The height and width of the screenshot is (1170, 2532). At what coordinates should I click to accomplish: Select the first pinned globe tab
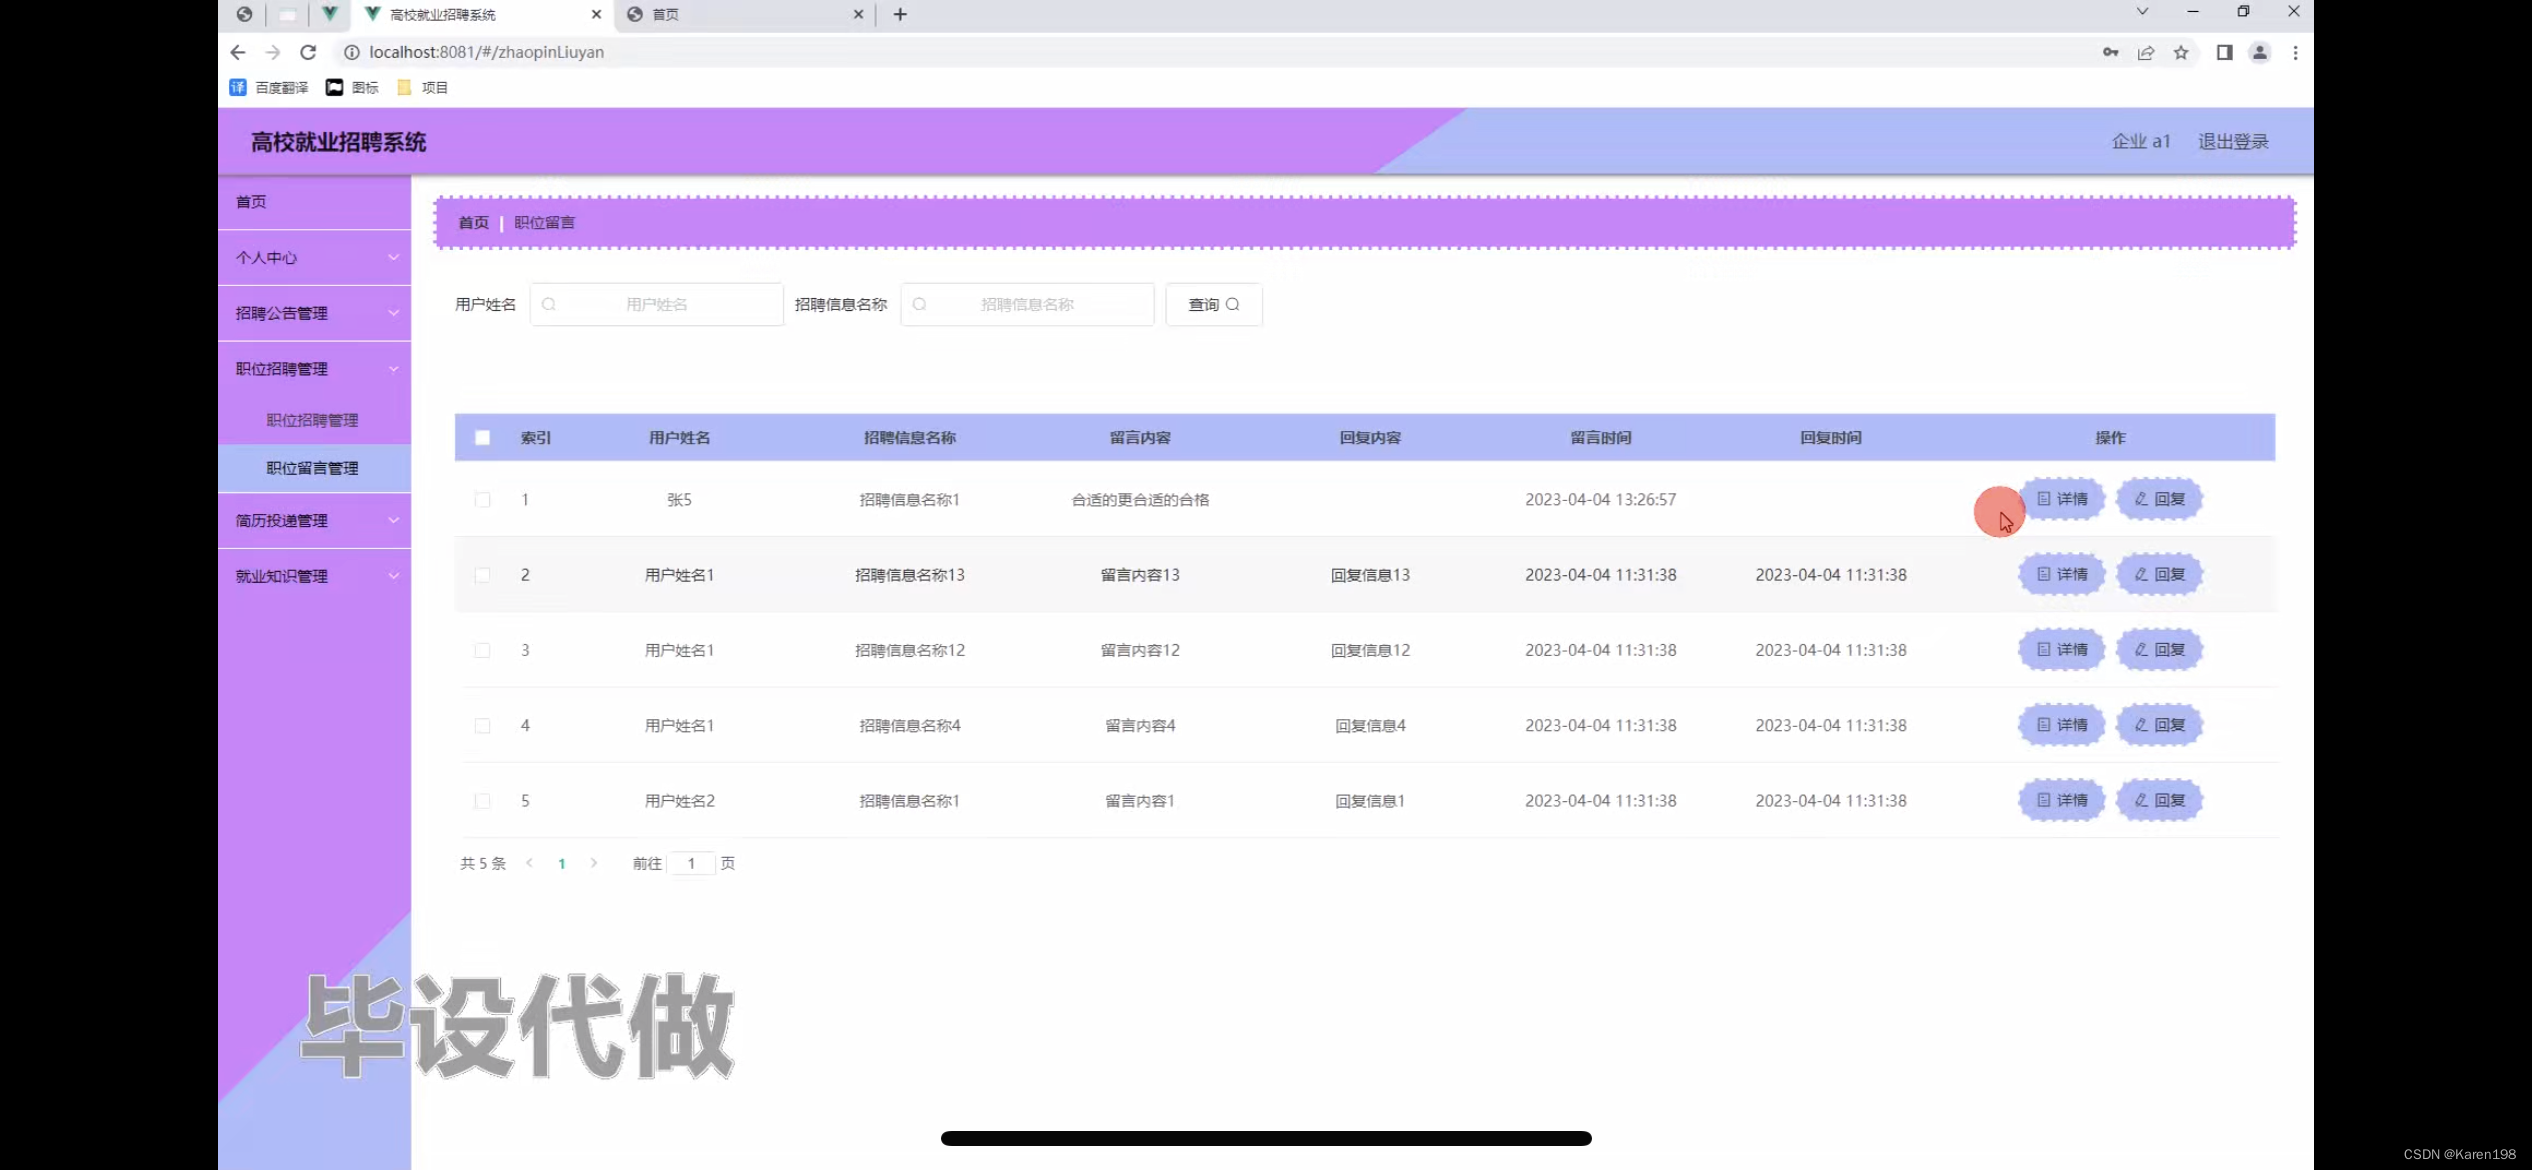[244, 14]
